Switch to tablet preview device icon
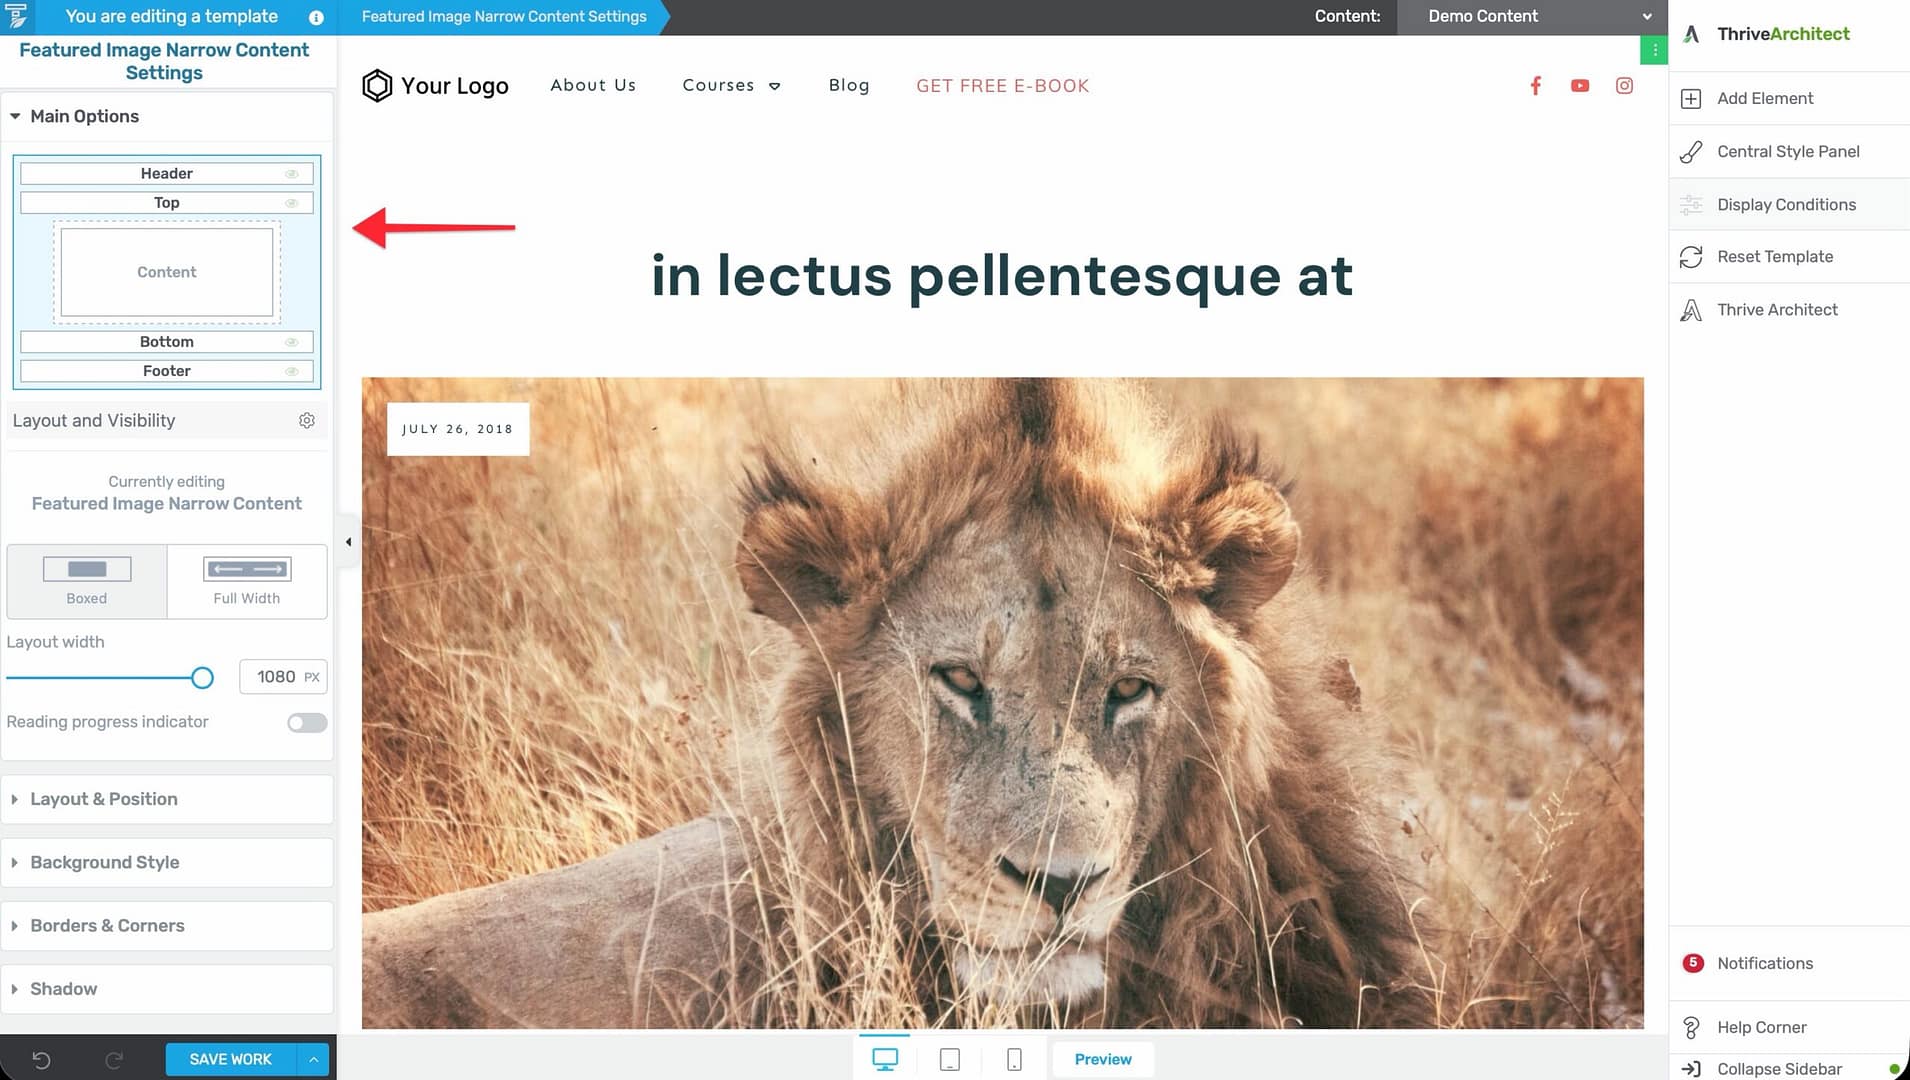 coord(950,1059)
